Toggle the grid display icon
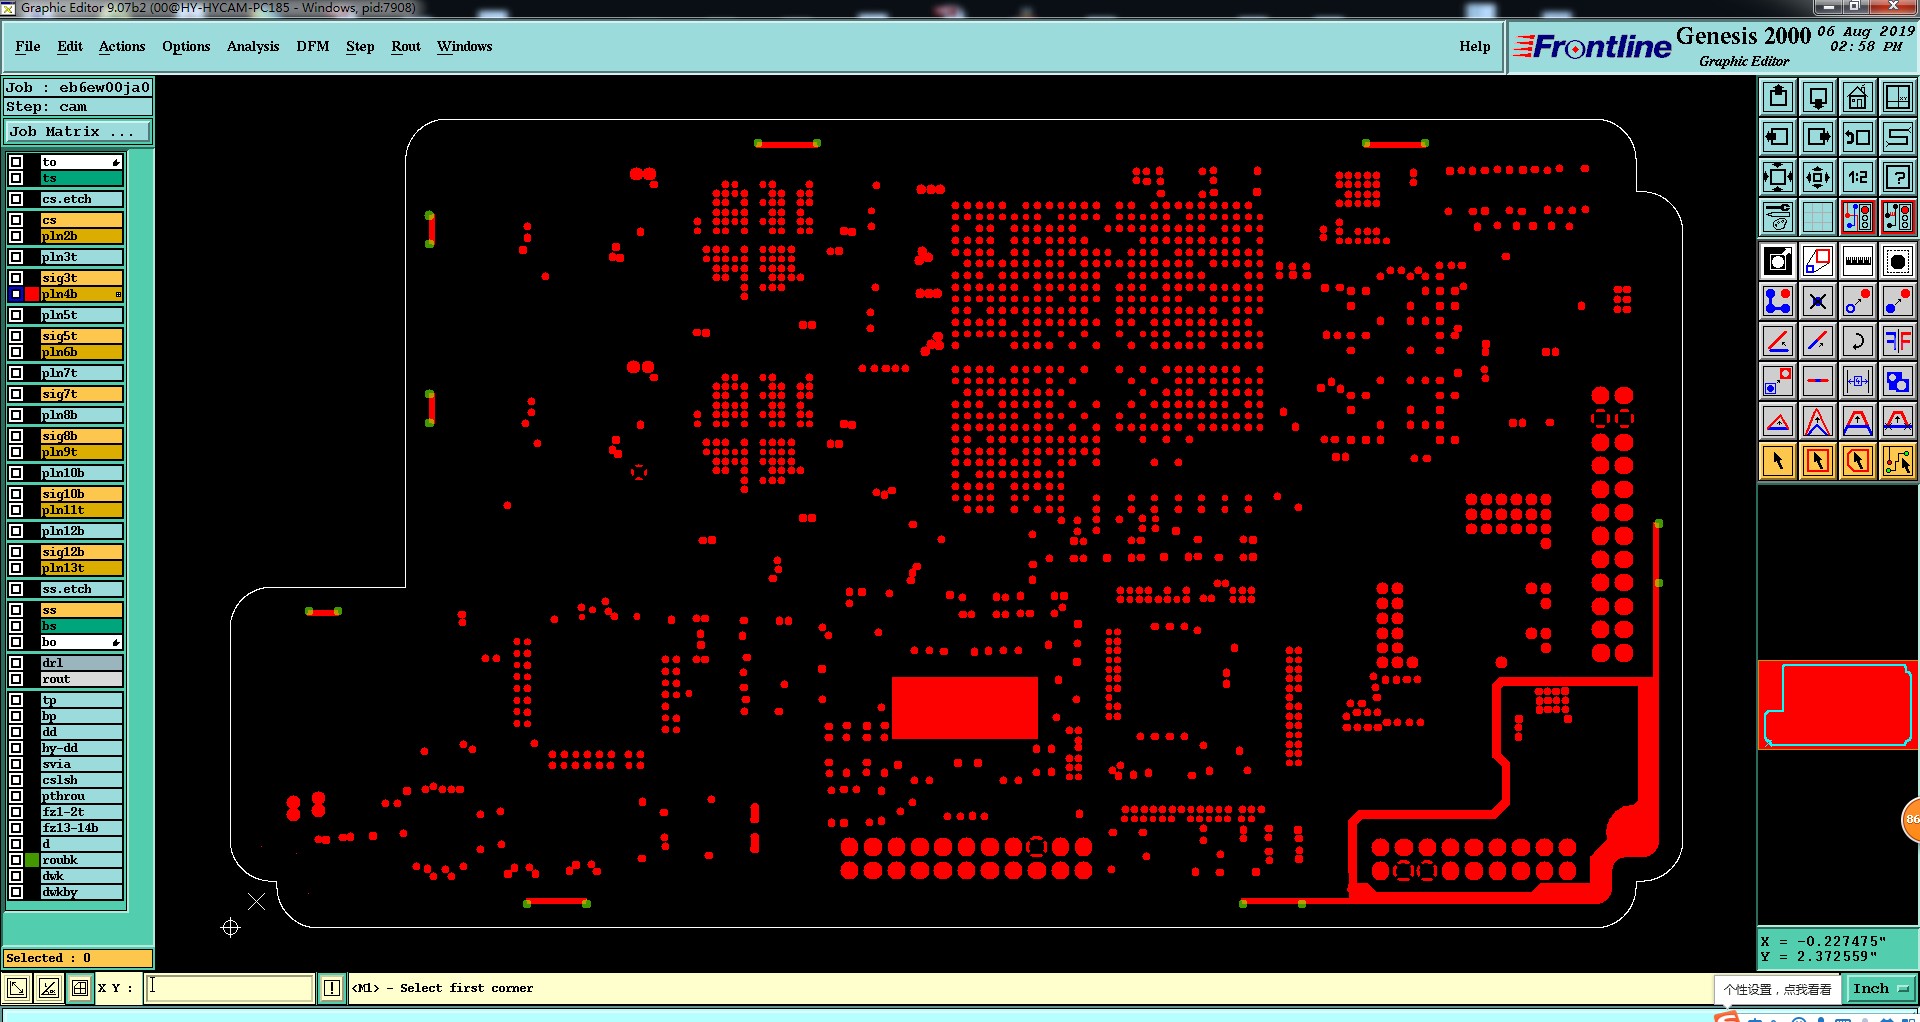 (x=1818, y=216)
